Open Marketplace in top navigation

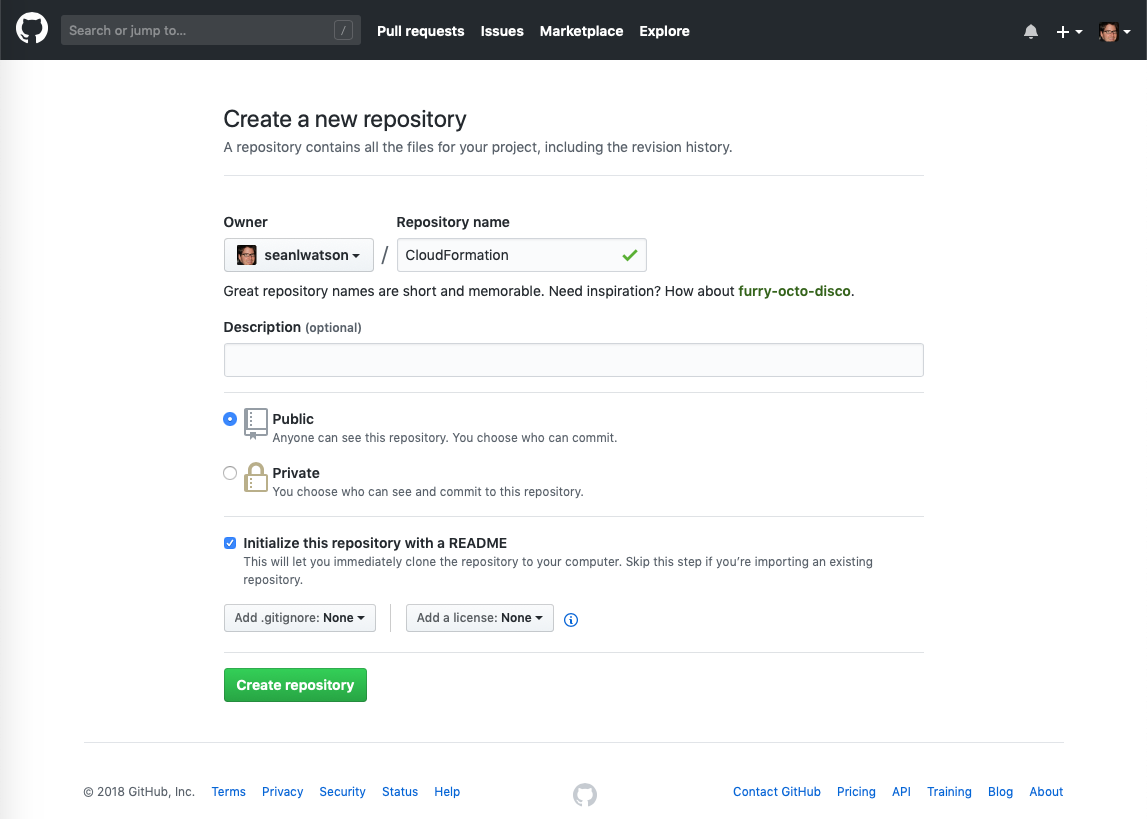pyautogui.click(x=582, y=31)
